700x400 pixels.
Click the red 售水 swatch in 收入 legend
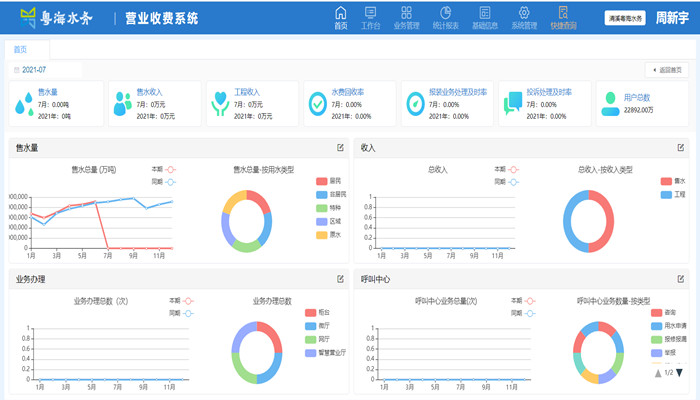(x=666, y=181)
